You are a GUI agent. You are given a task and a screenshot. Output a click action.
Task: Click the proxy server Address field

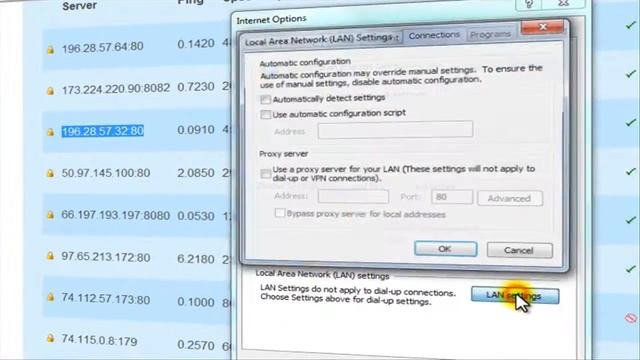353,196
